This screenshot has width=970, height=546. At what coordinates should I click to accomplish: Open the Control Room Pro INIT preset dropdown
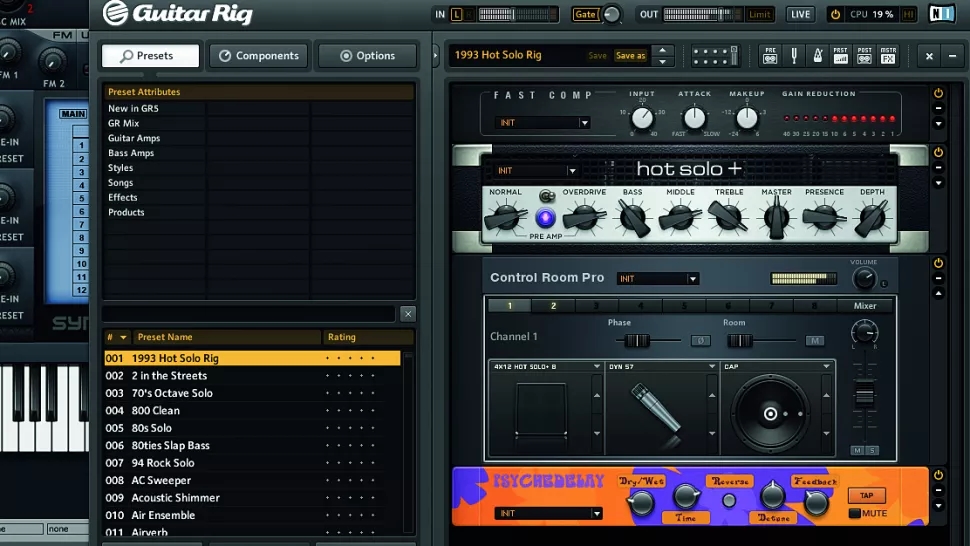pos(658,279)
